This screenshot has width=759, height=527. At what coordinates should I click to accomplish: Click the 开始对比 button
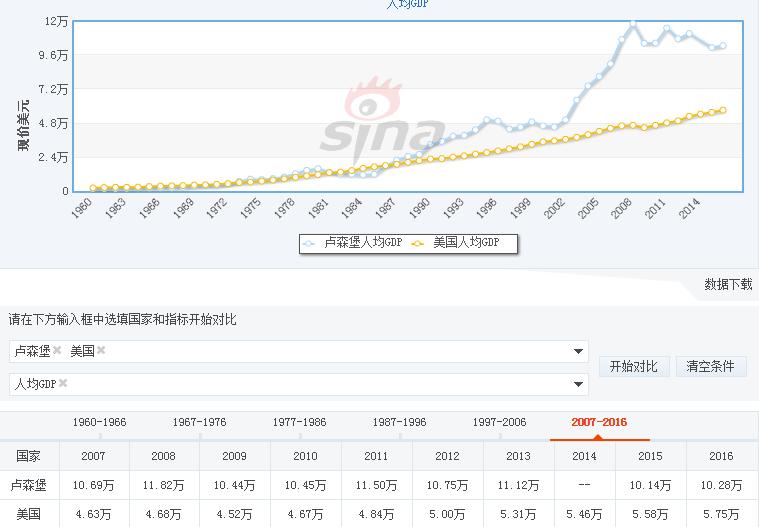(x=634, y=366)
